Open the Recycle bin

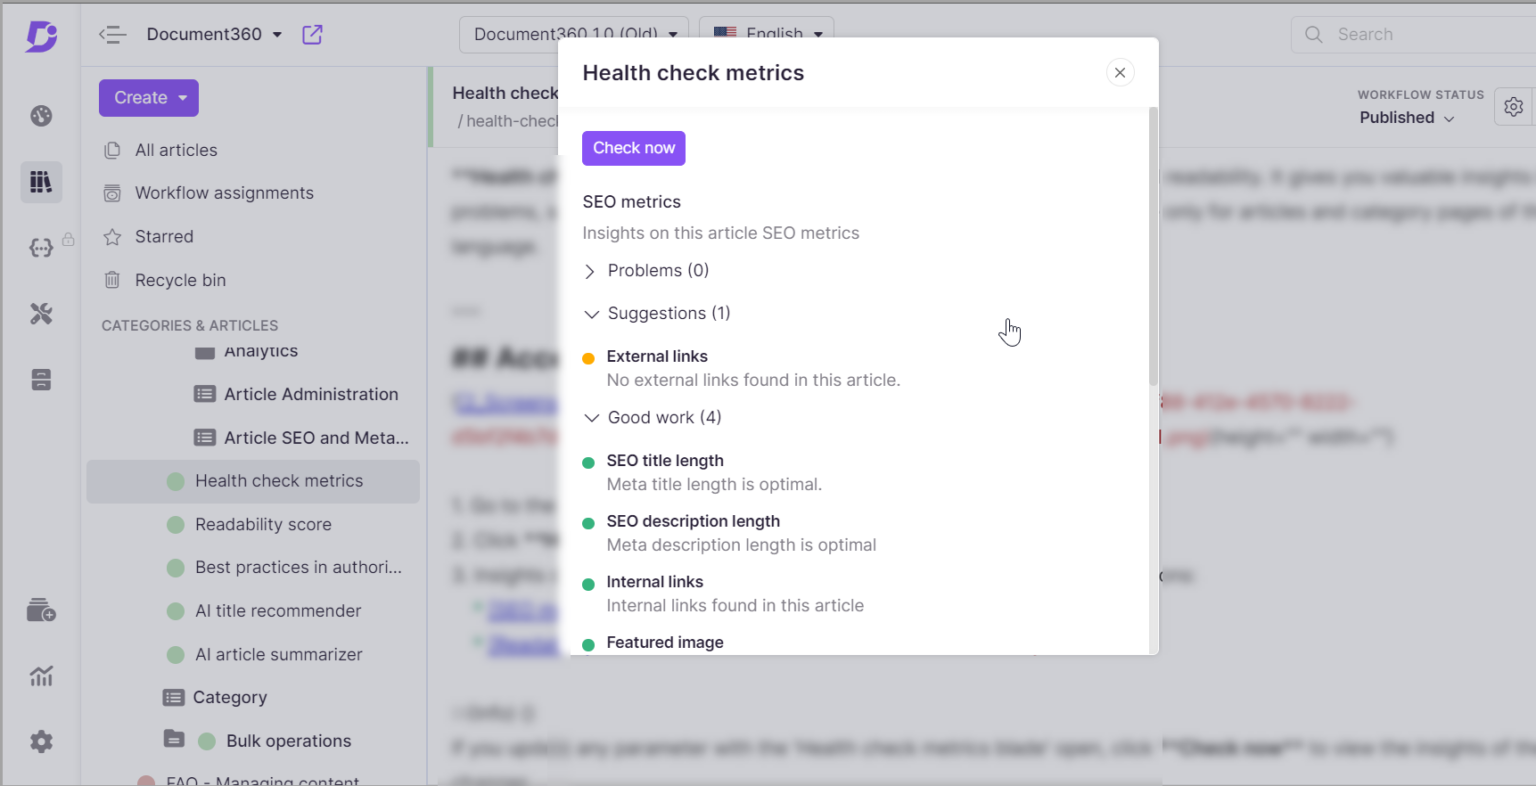[181, 280]
